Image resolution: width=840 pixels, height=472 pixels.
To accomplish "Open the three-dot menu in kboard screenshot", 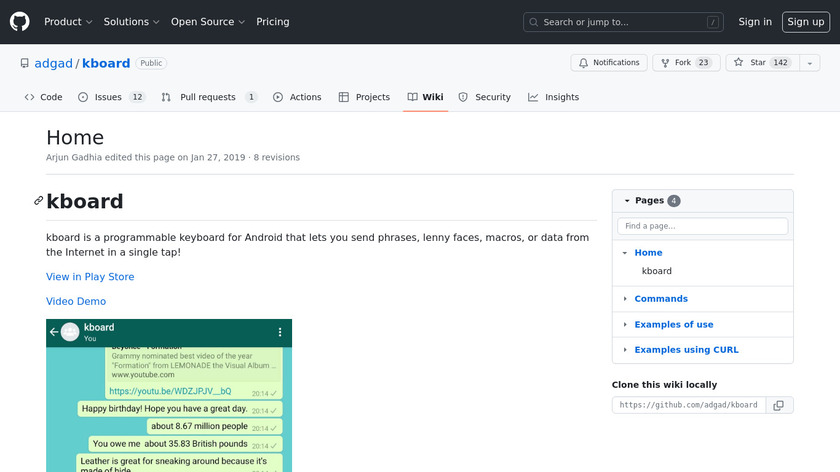I will (279, 332).
